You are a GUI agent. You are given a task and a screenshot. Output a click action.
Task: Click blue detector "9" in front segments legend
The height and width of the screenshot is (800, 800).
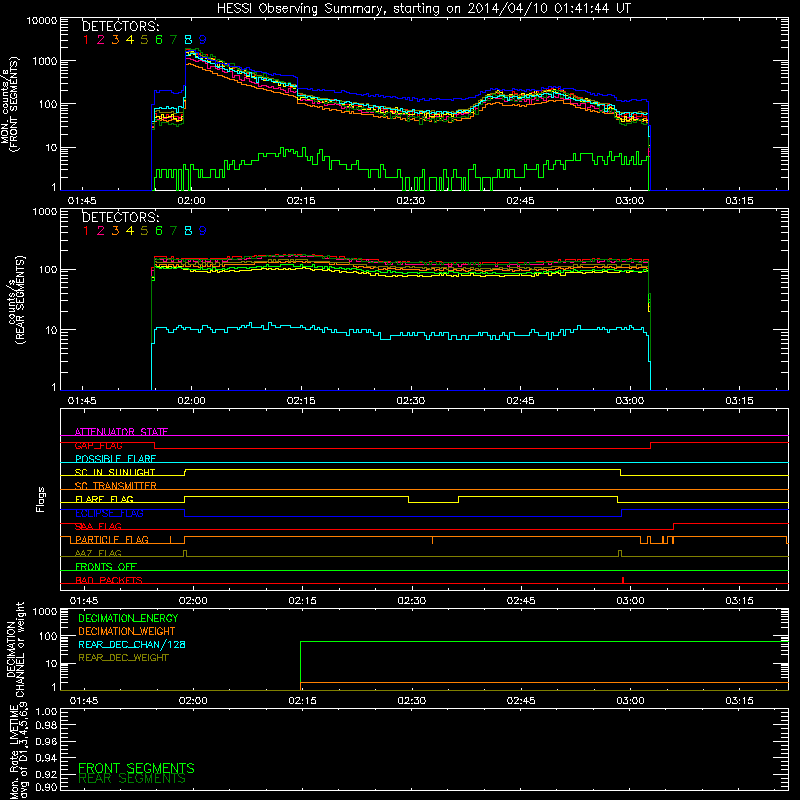tap(203, 40)
